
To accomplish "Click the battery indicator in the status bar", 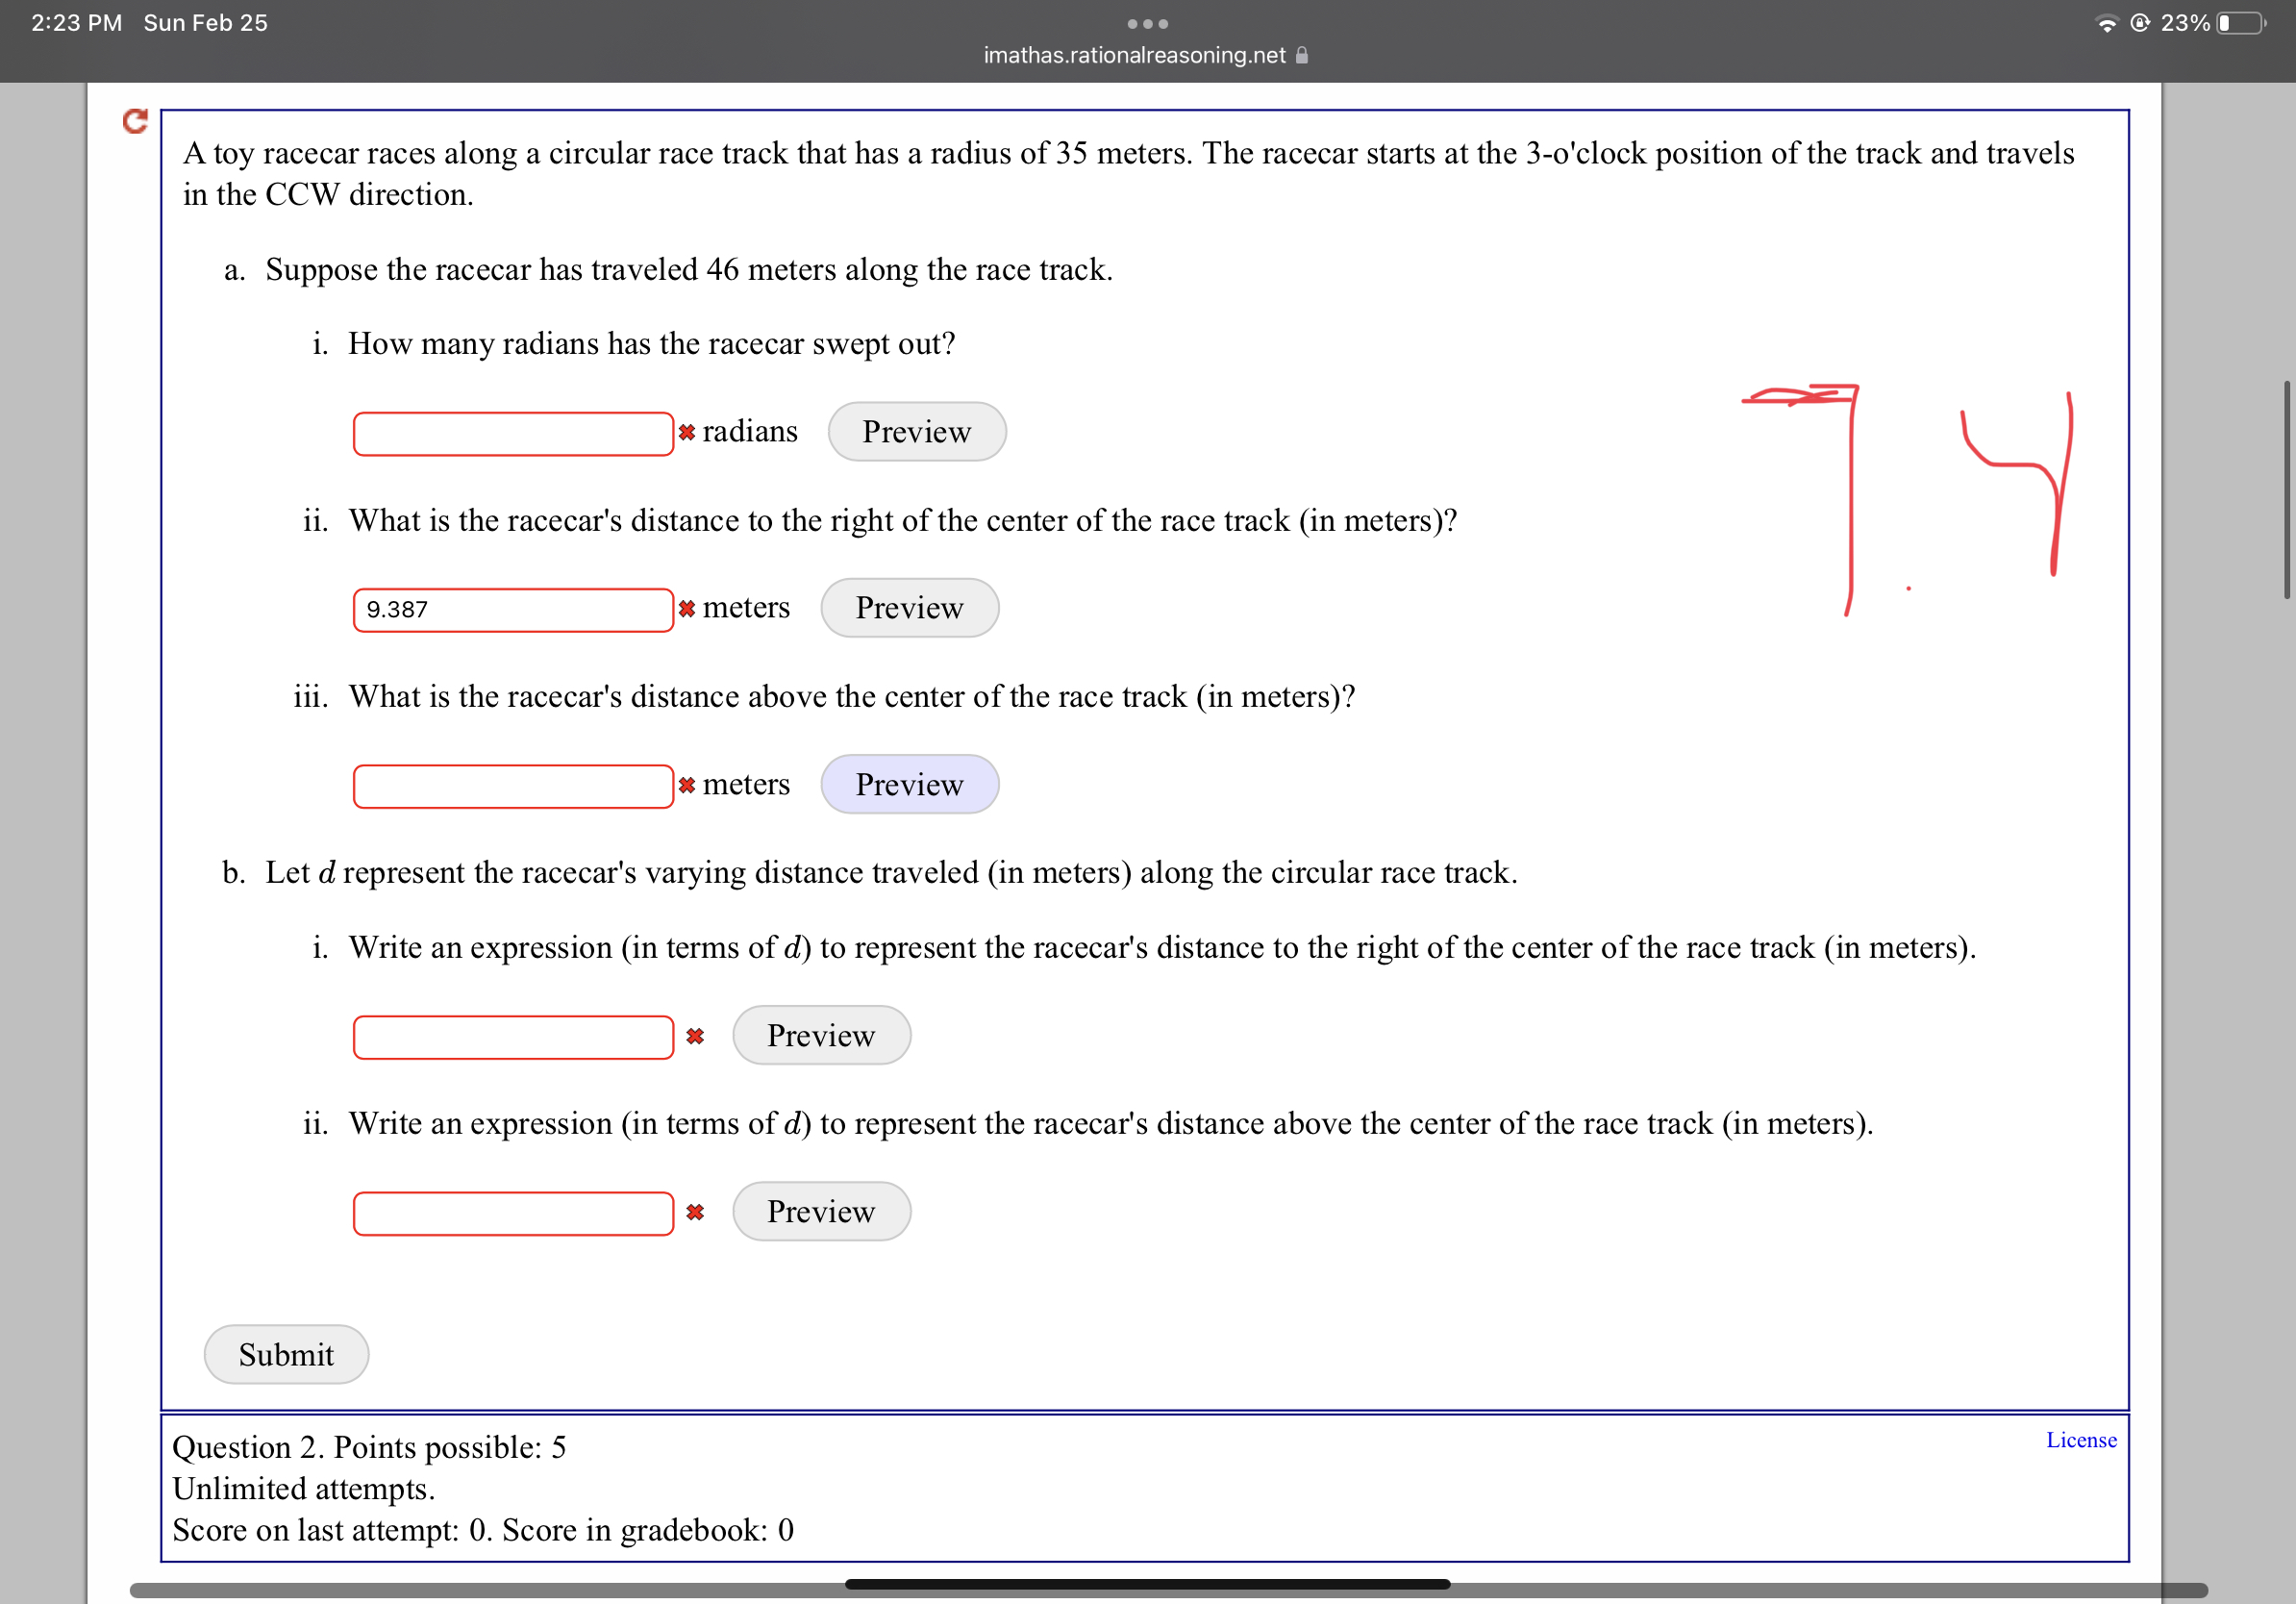I will coord(2240,22).
